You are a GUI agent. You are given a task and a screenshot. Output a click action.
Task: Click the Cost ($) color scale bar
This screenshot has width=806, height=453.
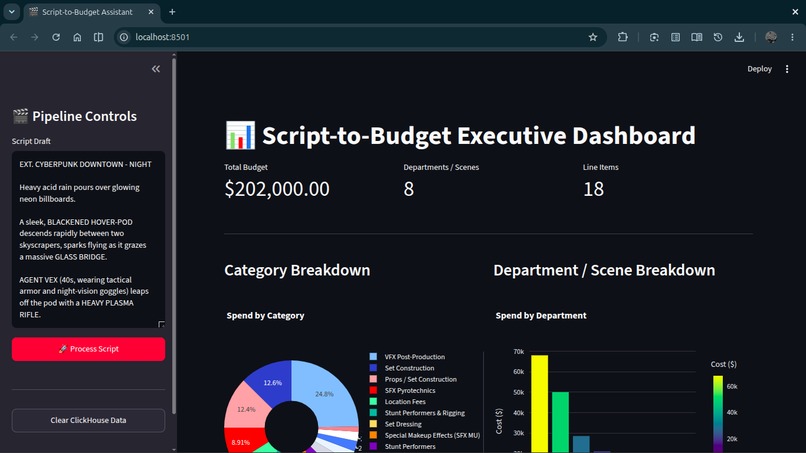[718, 414]
